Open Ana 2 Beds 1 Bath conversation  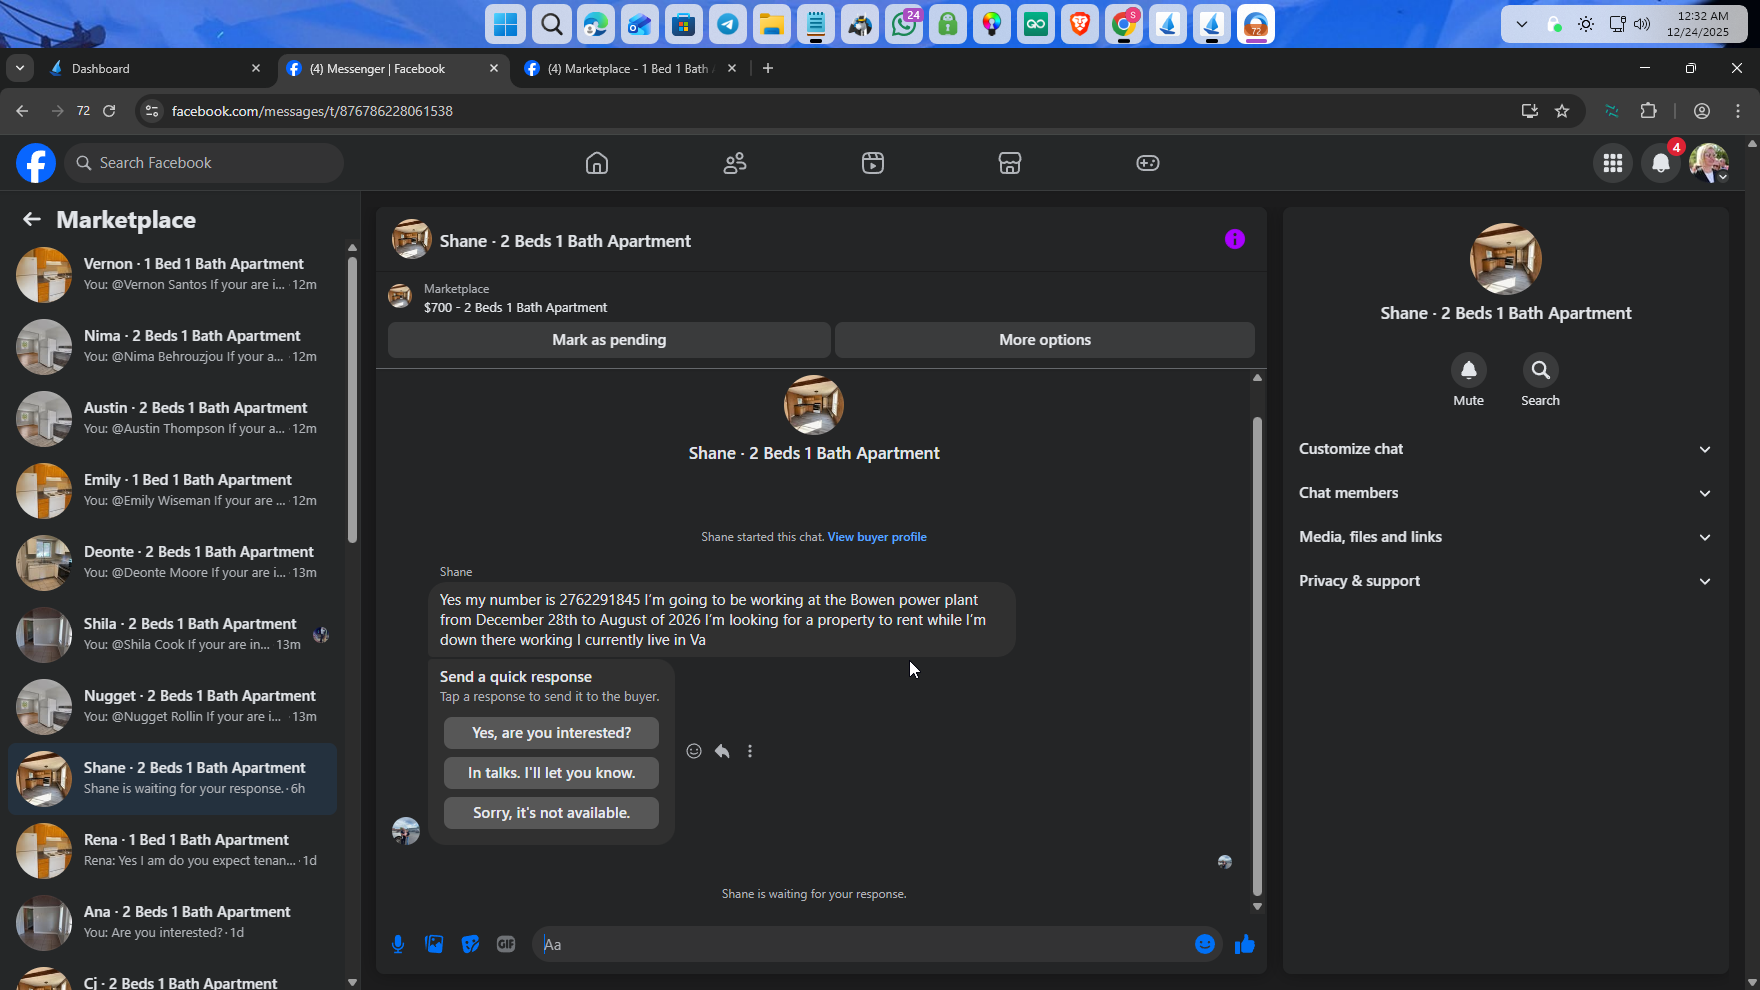click(172, 922)
